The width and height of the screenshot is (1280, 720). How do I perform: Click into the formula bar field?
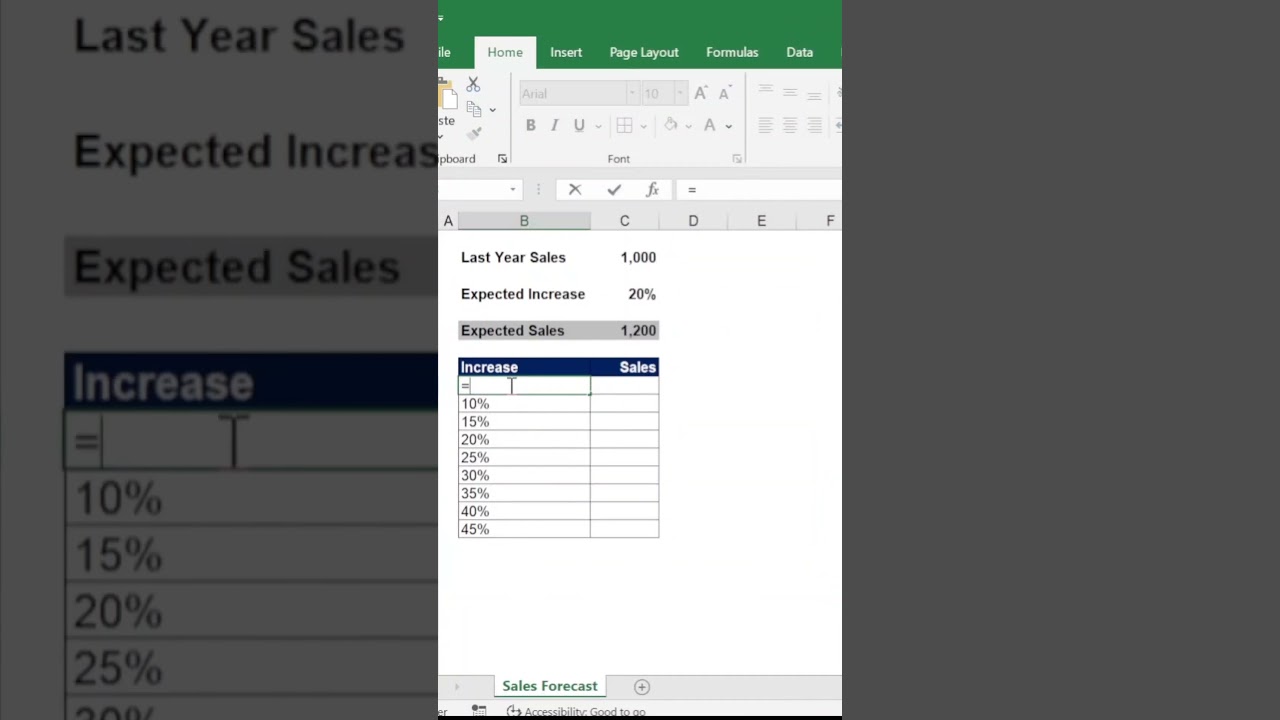pos(759,189)
